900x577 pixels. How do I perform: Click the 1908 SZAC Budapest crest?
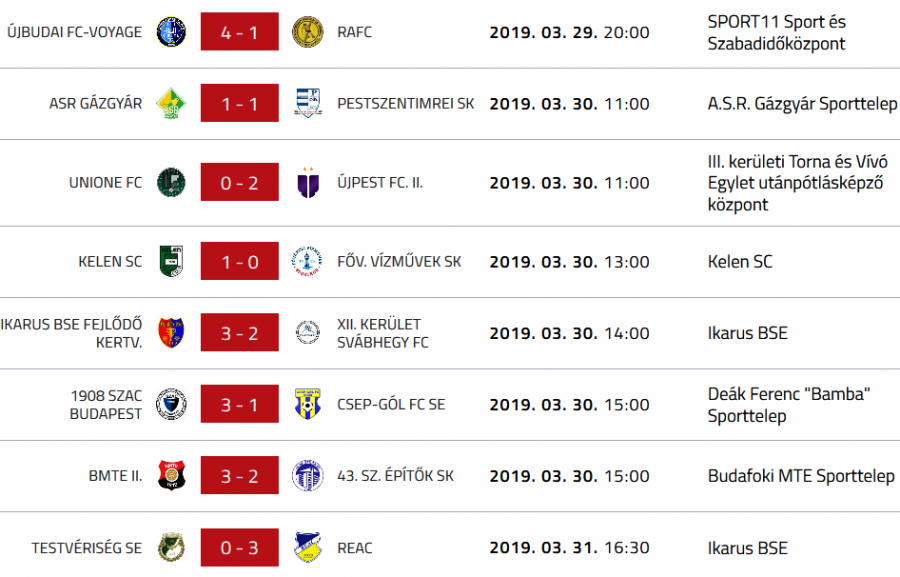pos(171,405)
